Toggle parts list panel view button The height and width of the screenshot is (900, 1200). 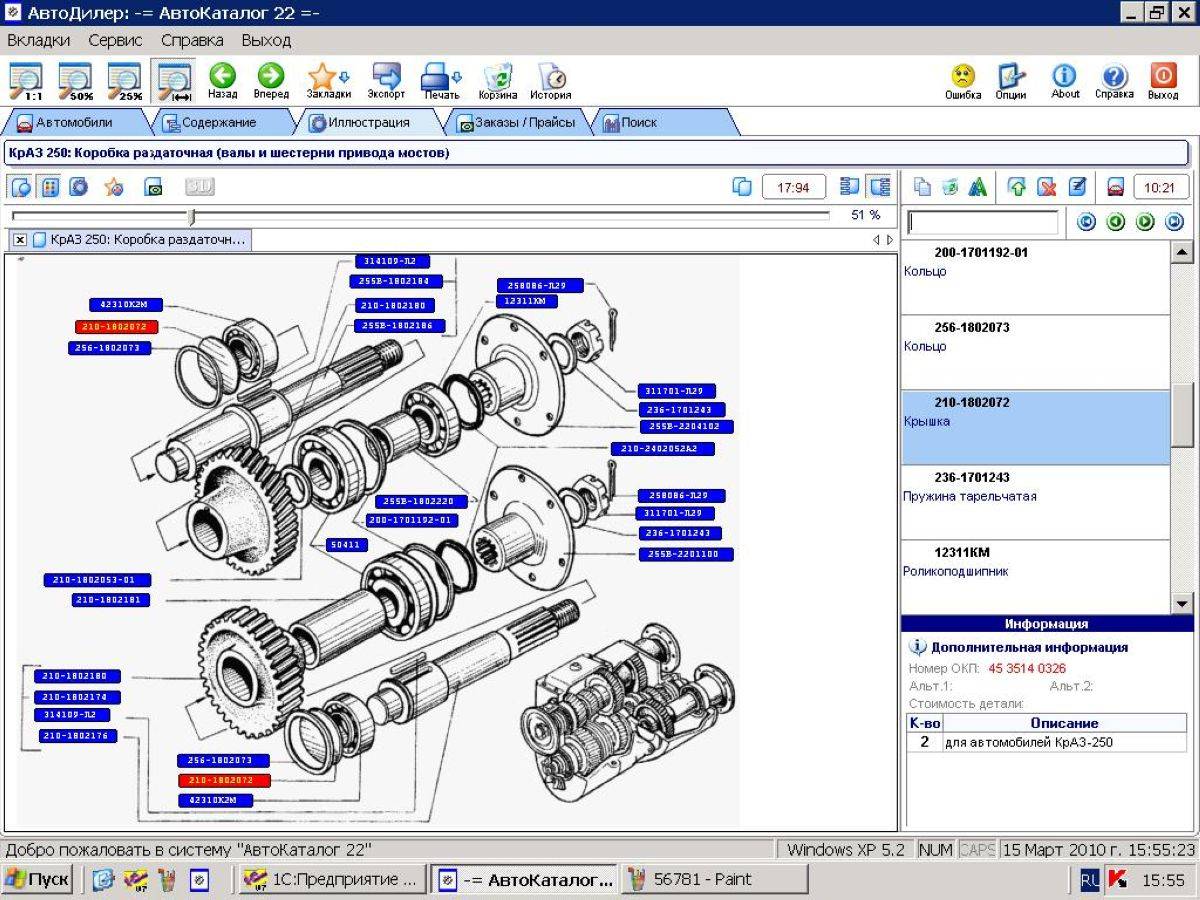[880, 187]
